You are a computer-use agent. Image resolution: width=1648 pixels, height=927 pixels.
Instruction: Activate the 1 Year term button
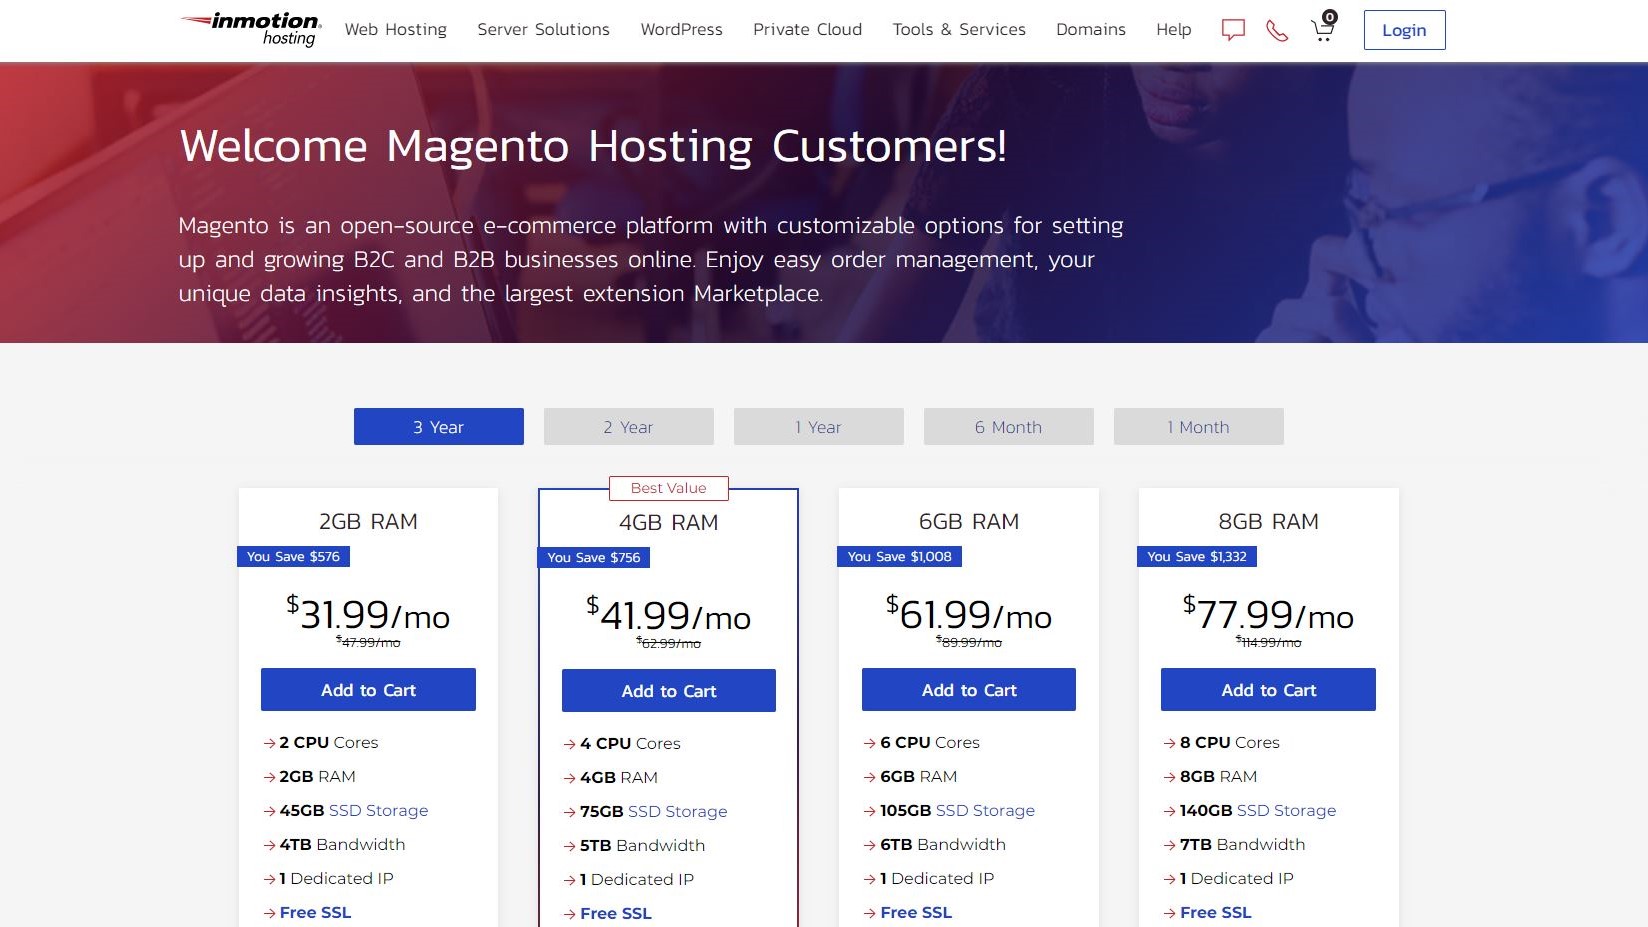[x=818, y=426]
